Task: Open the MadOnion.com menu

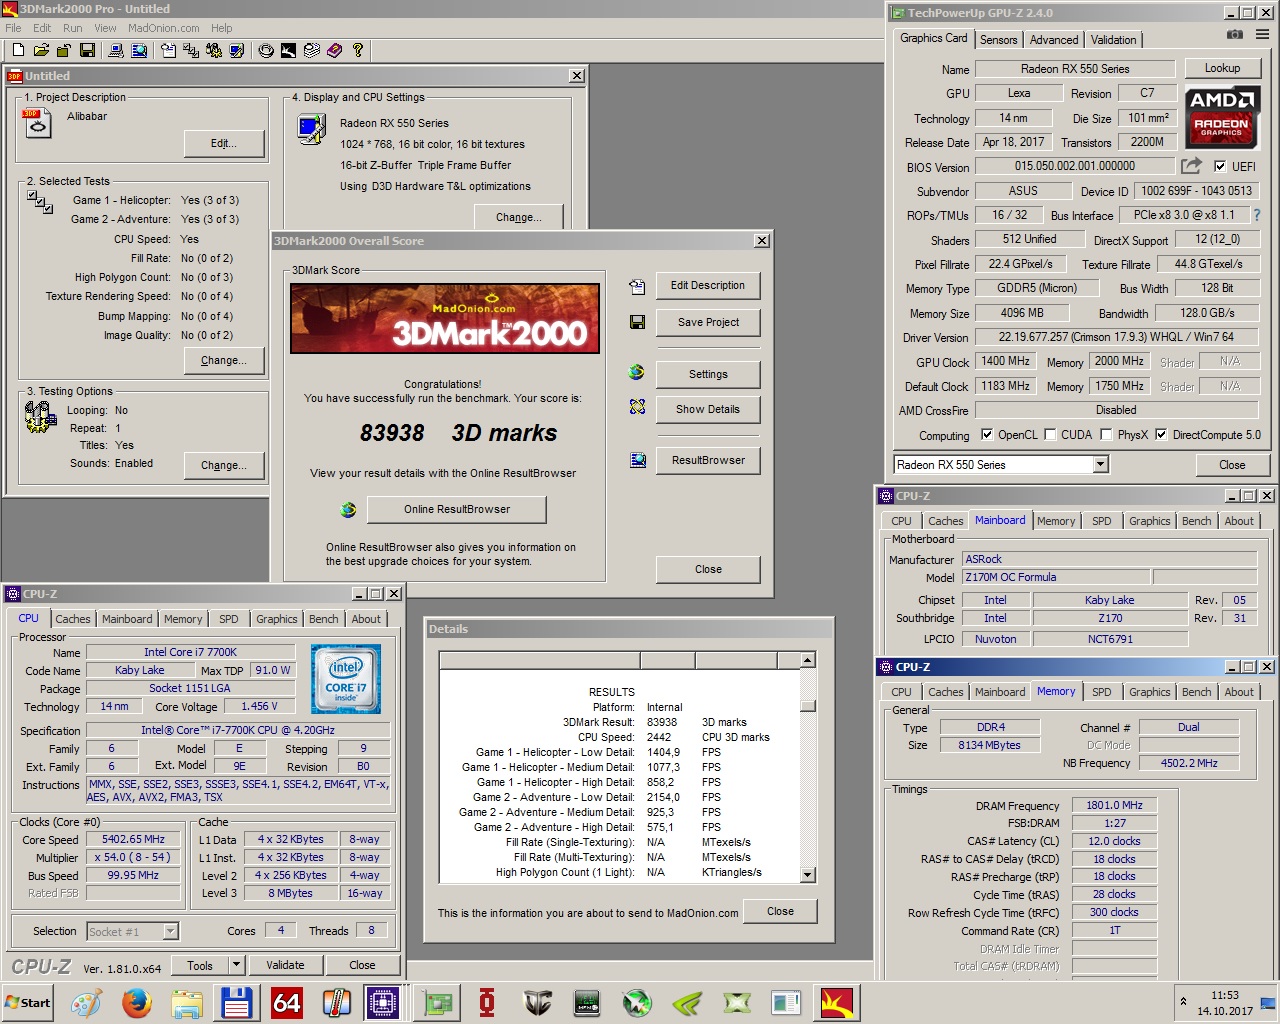Action: [164, 28]
